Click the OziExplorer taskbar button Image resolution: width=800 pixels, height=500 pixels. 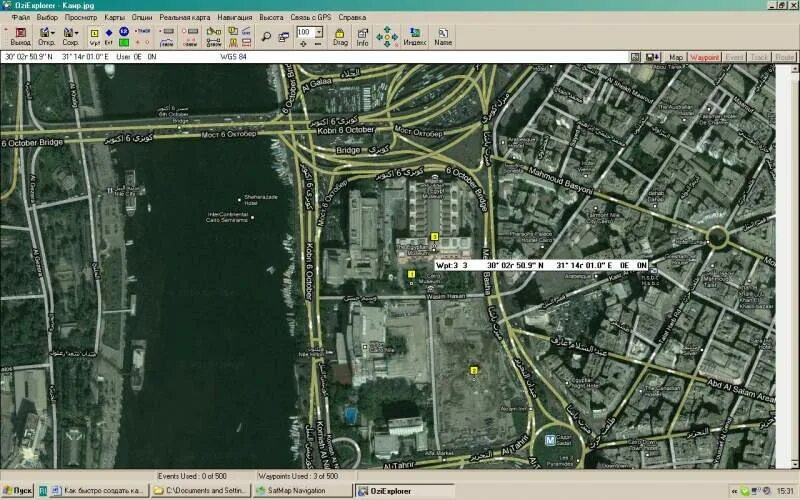click(x=405, y=491)
